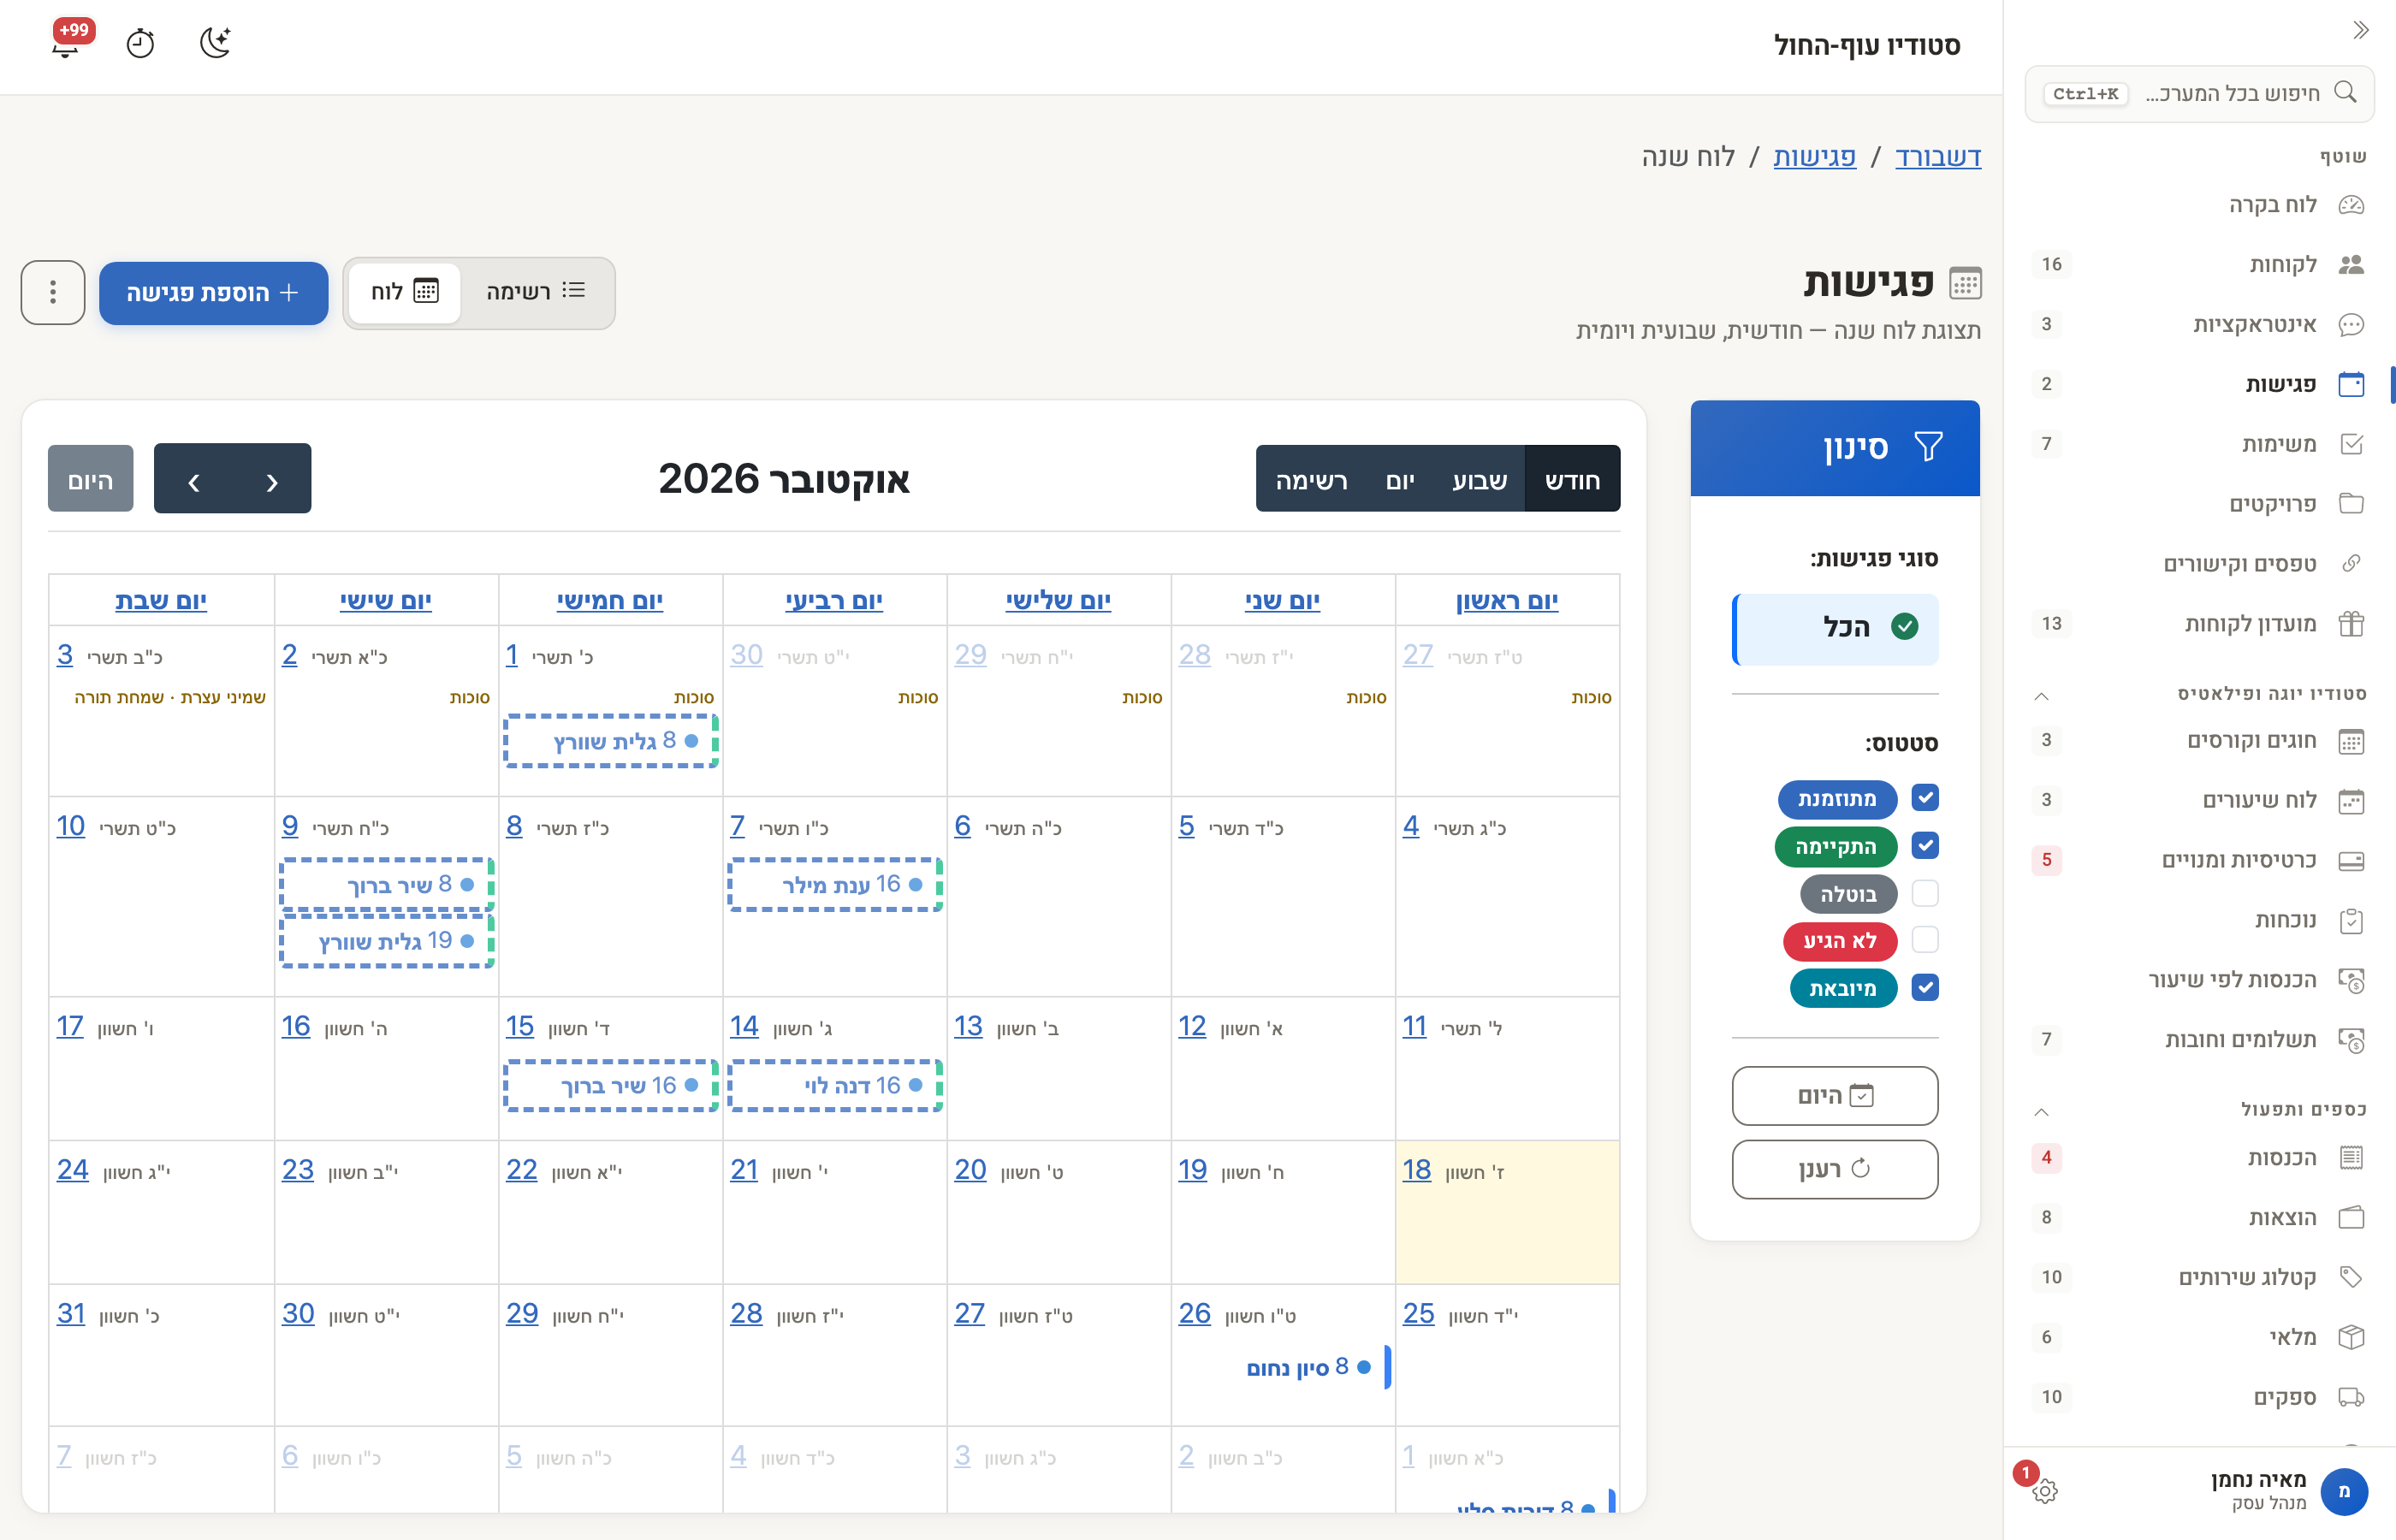
Task: Focus the global search input field
Action: tap(2199, 94)
